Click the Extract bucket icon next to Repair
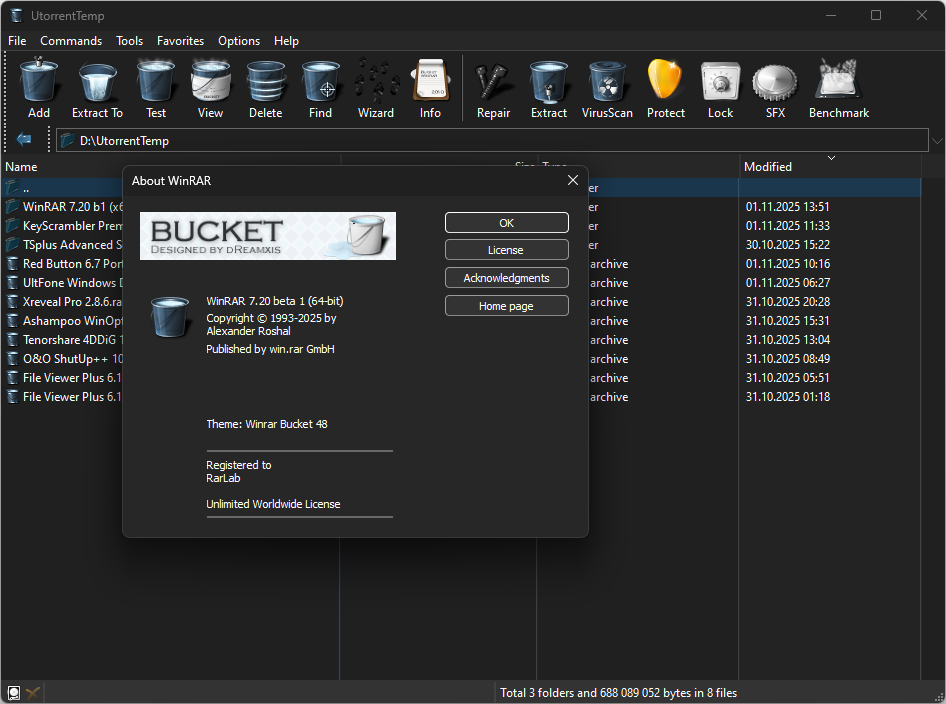 [x=549, y=88]
